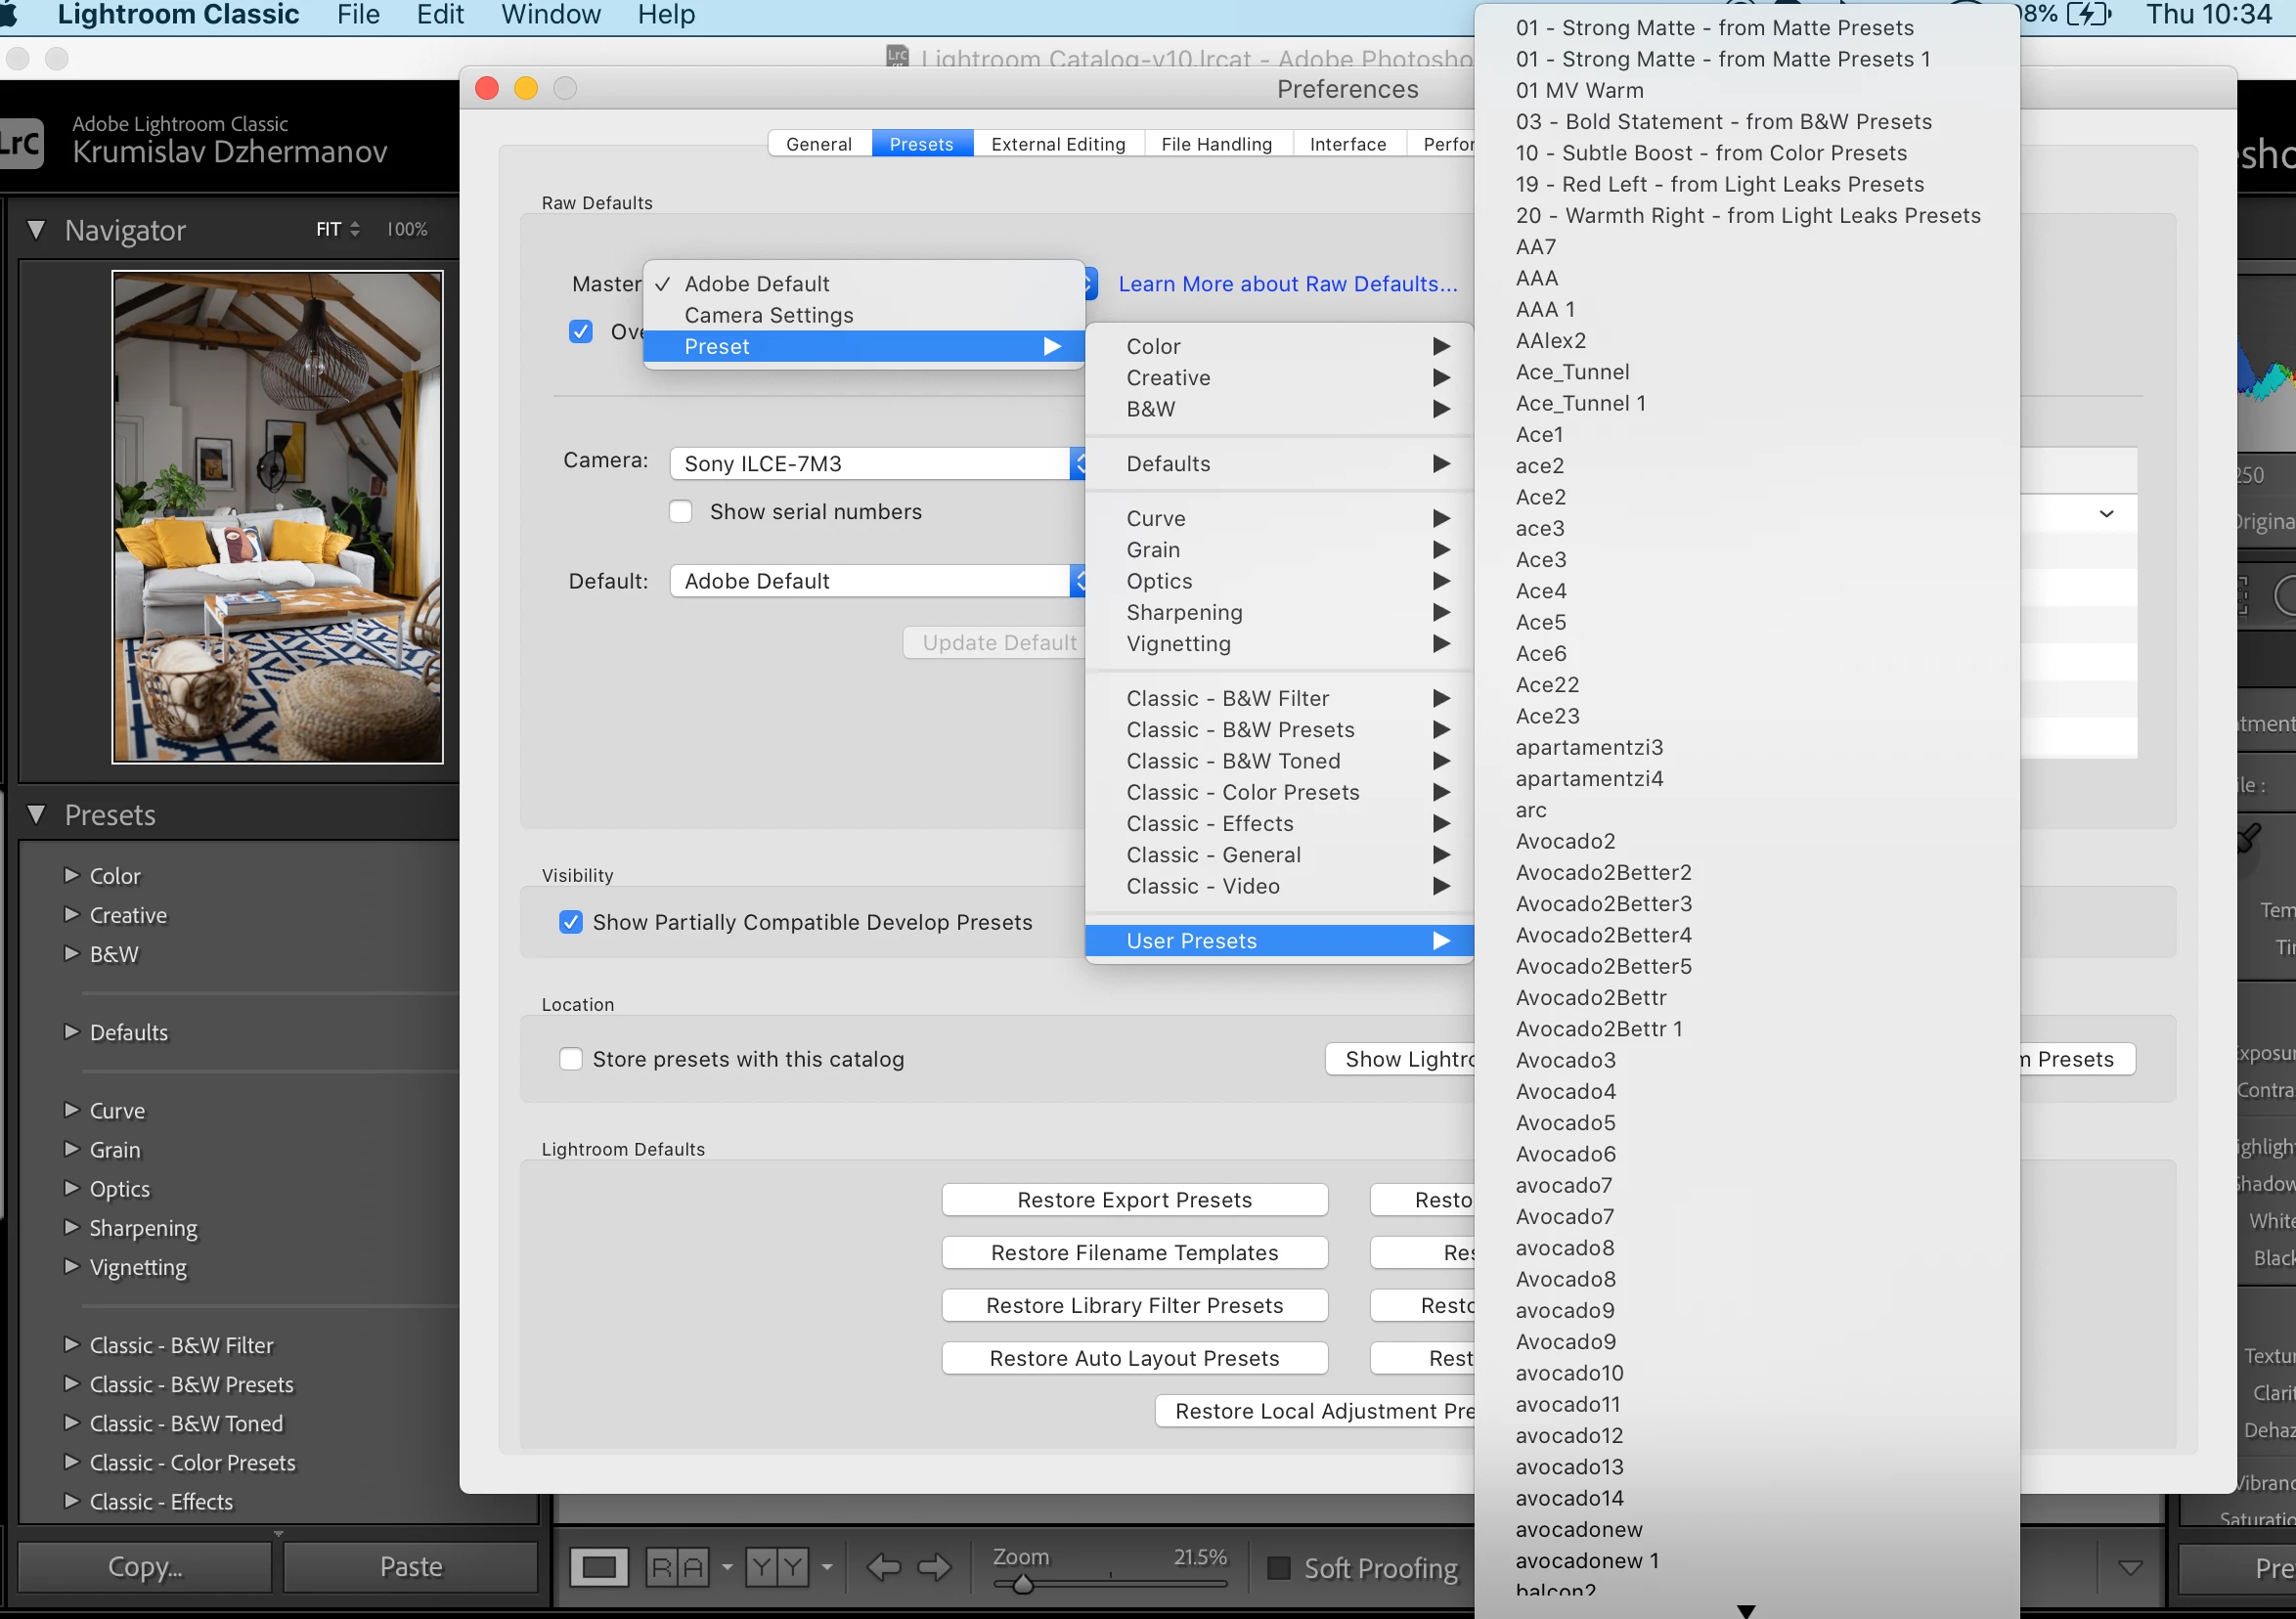Click the Zoom slider handle

(x=1022, y=1584)
